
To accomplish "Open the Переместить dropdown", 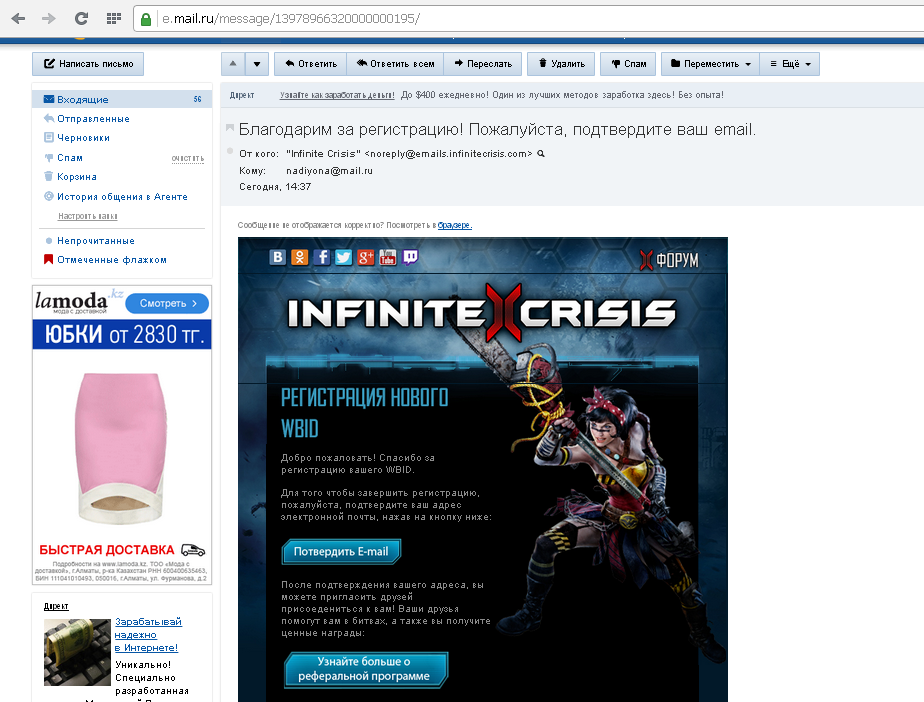I will point(710,64).
